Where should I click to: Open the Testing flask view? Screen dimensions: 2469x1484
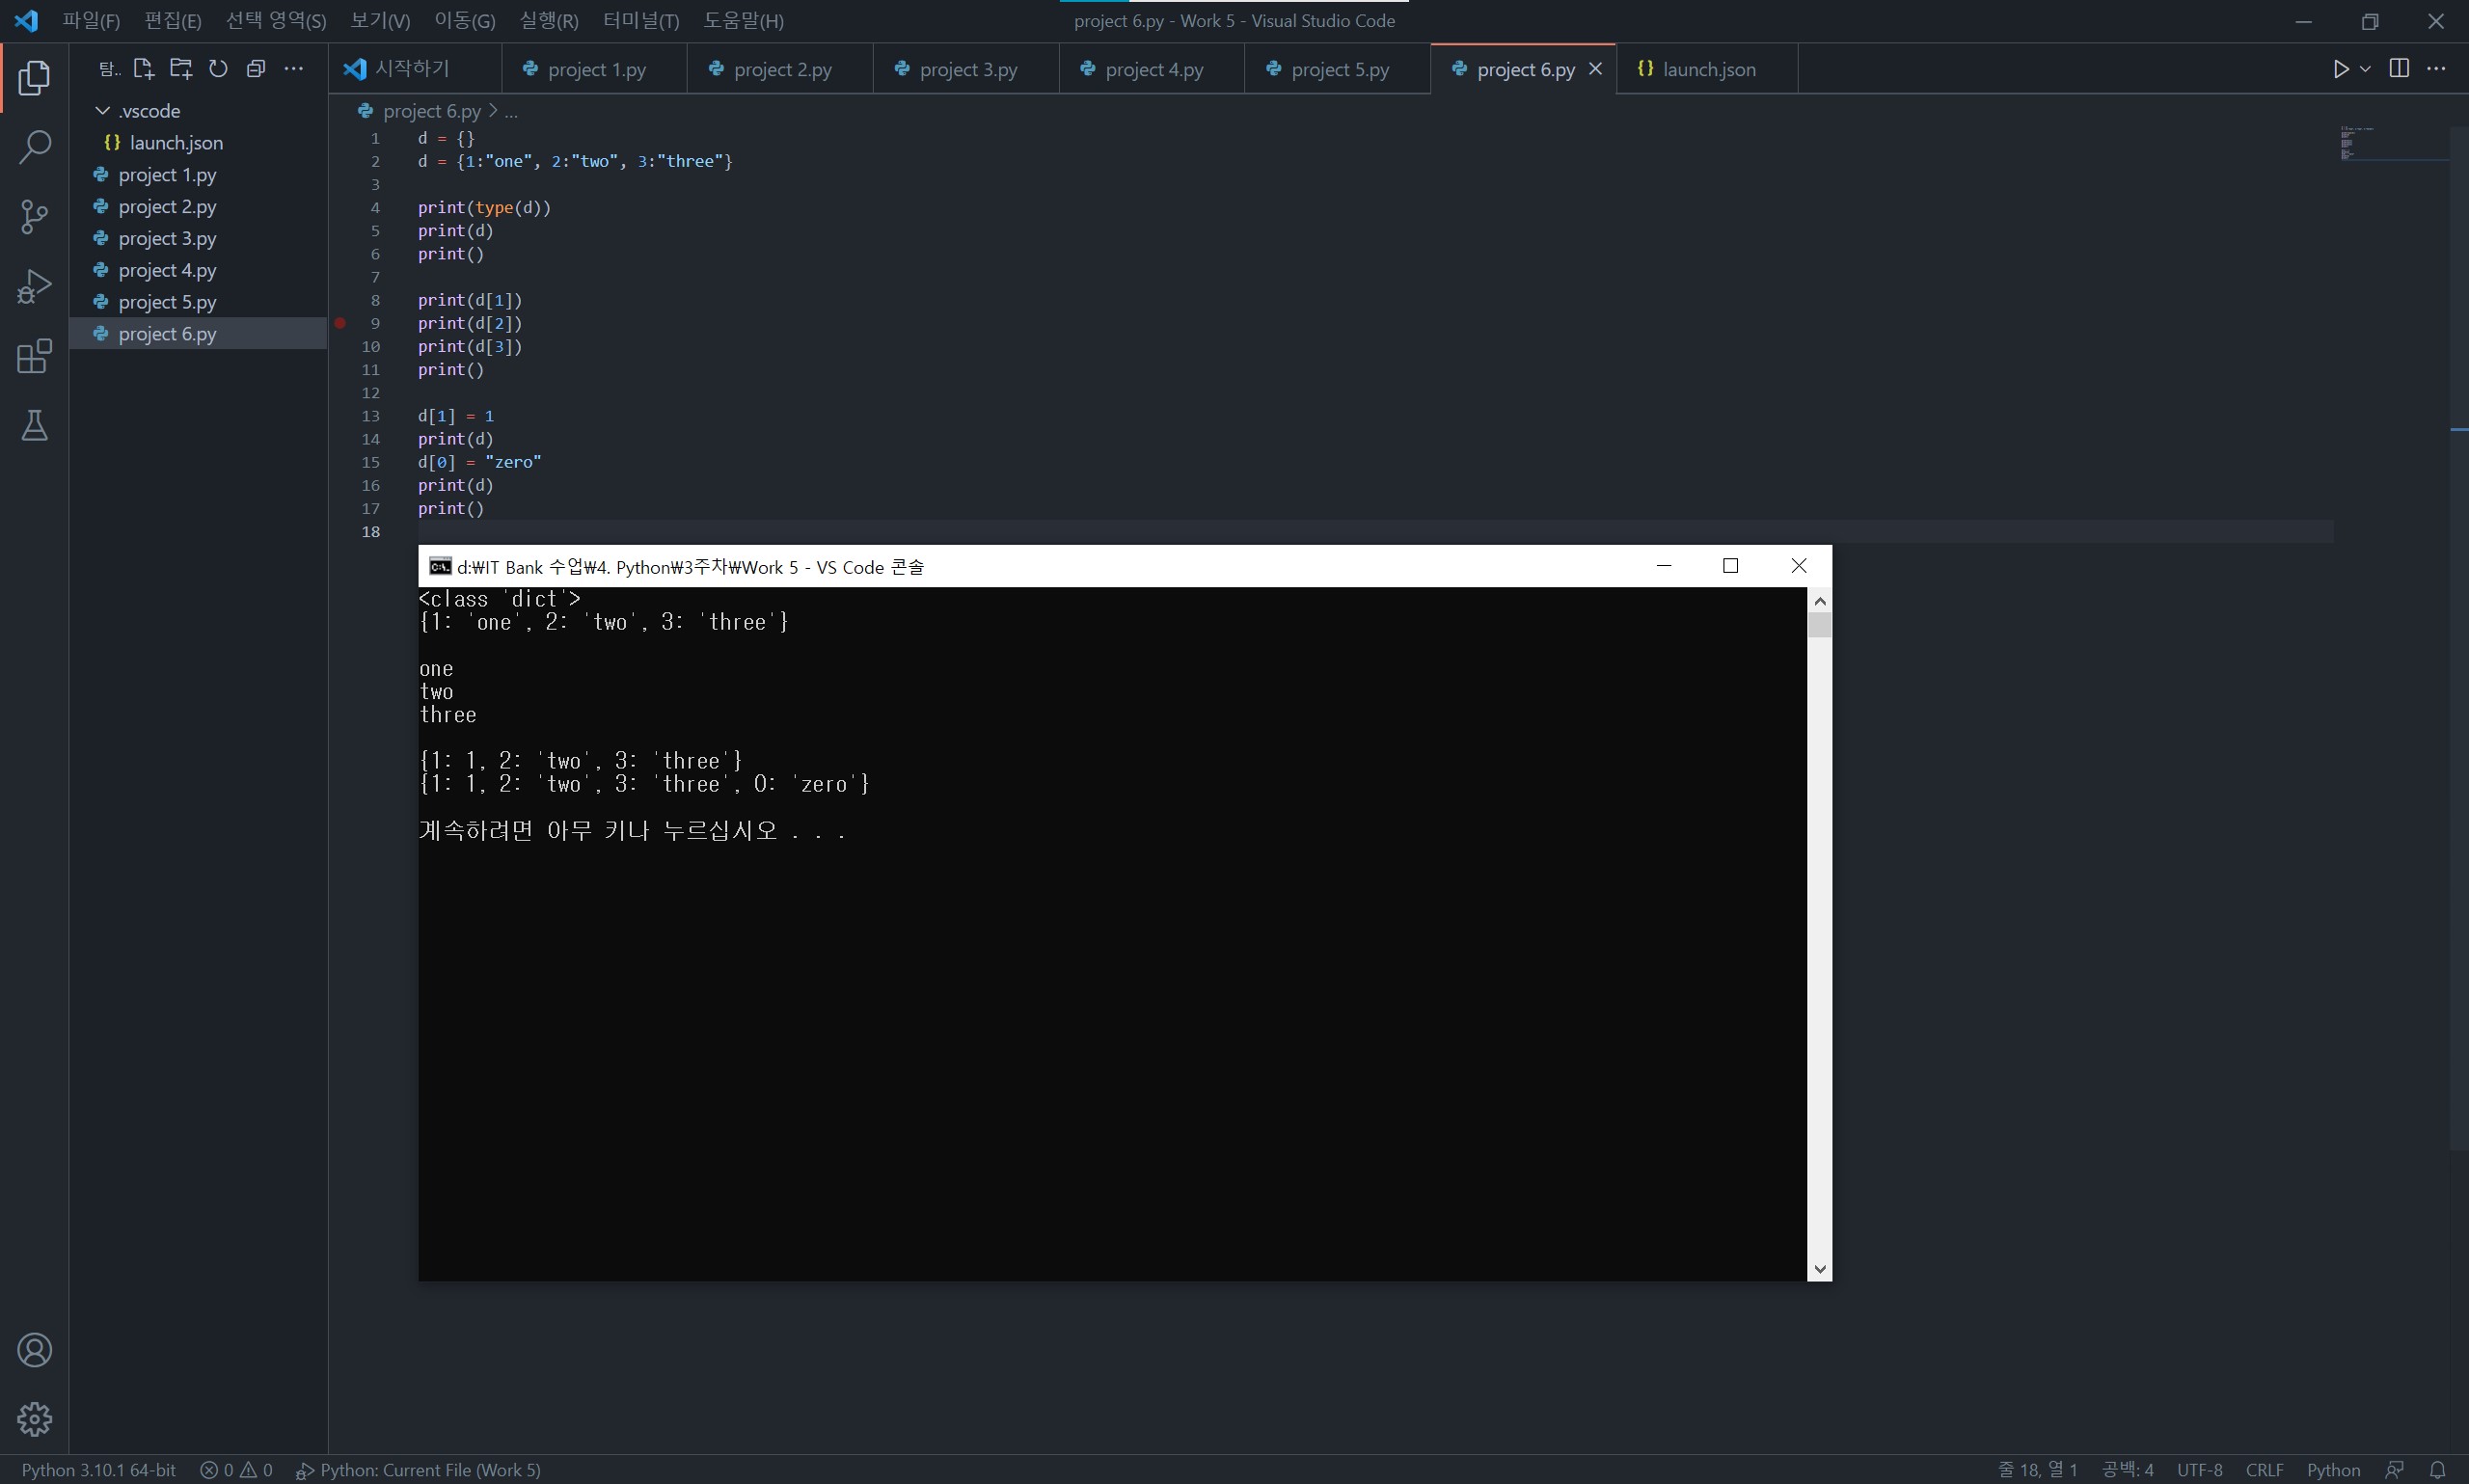(x=34, y=426)
